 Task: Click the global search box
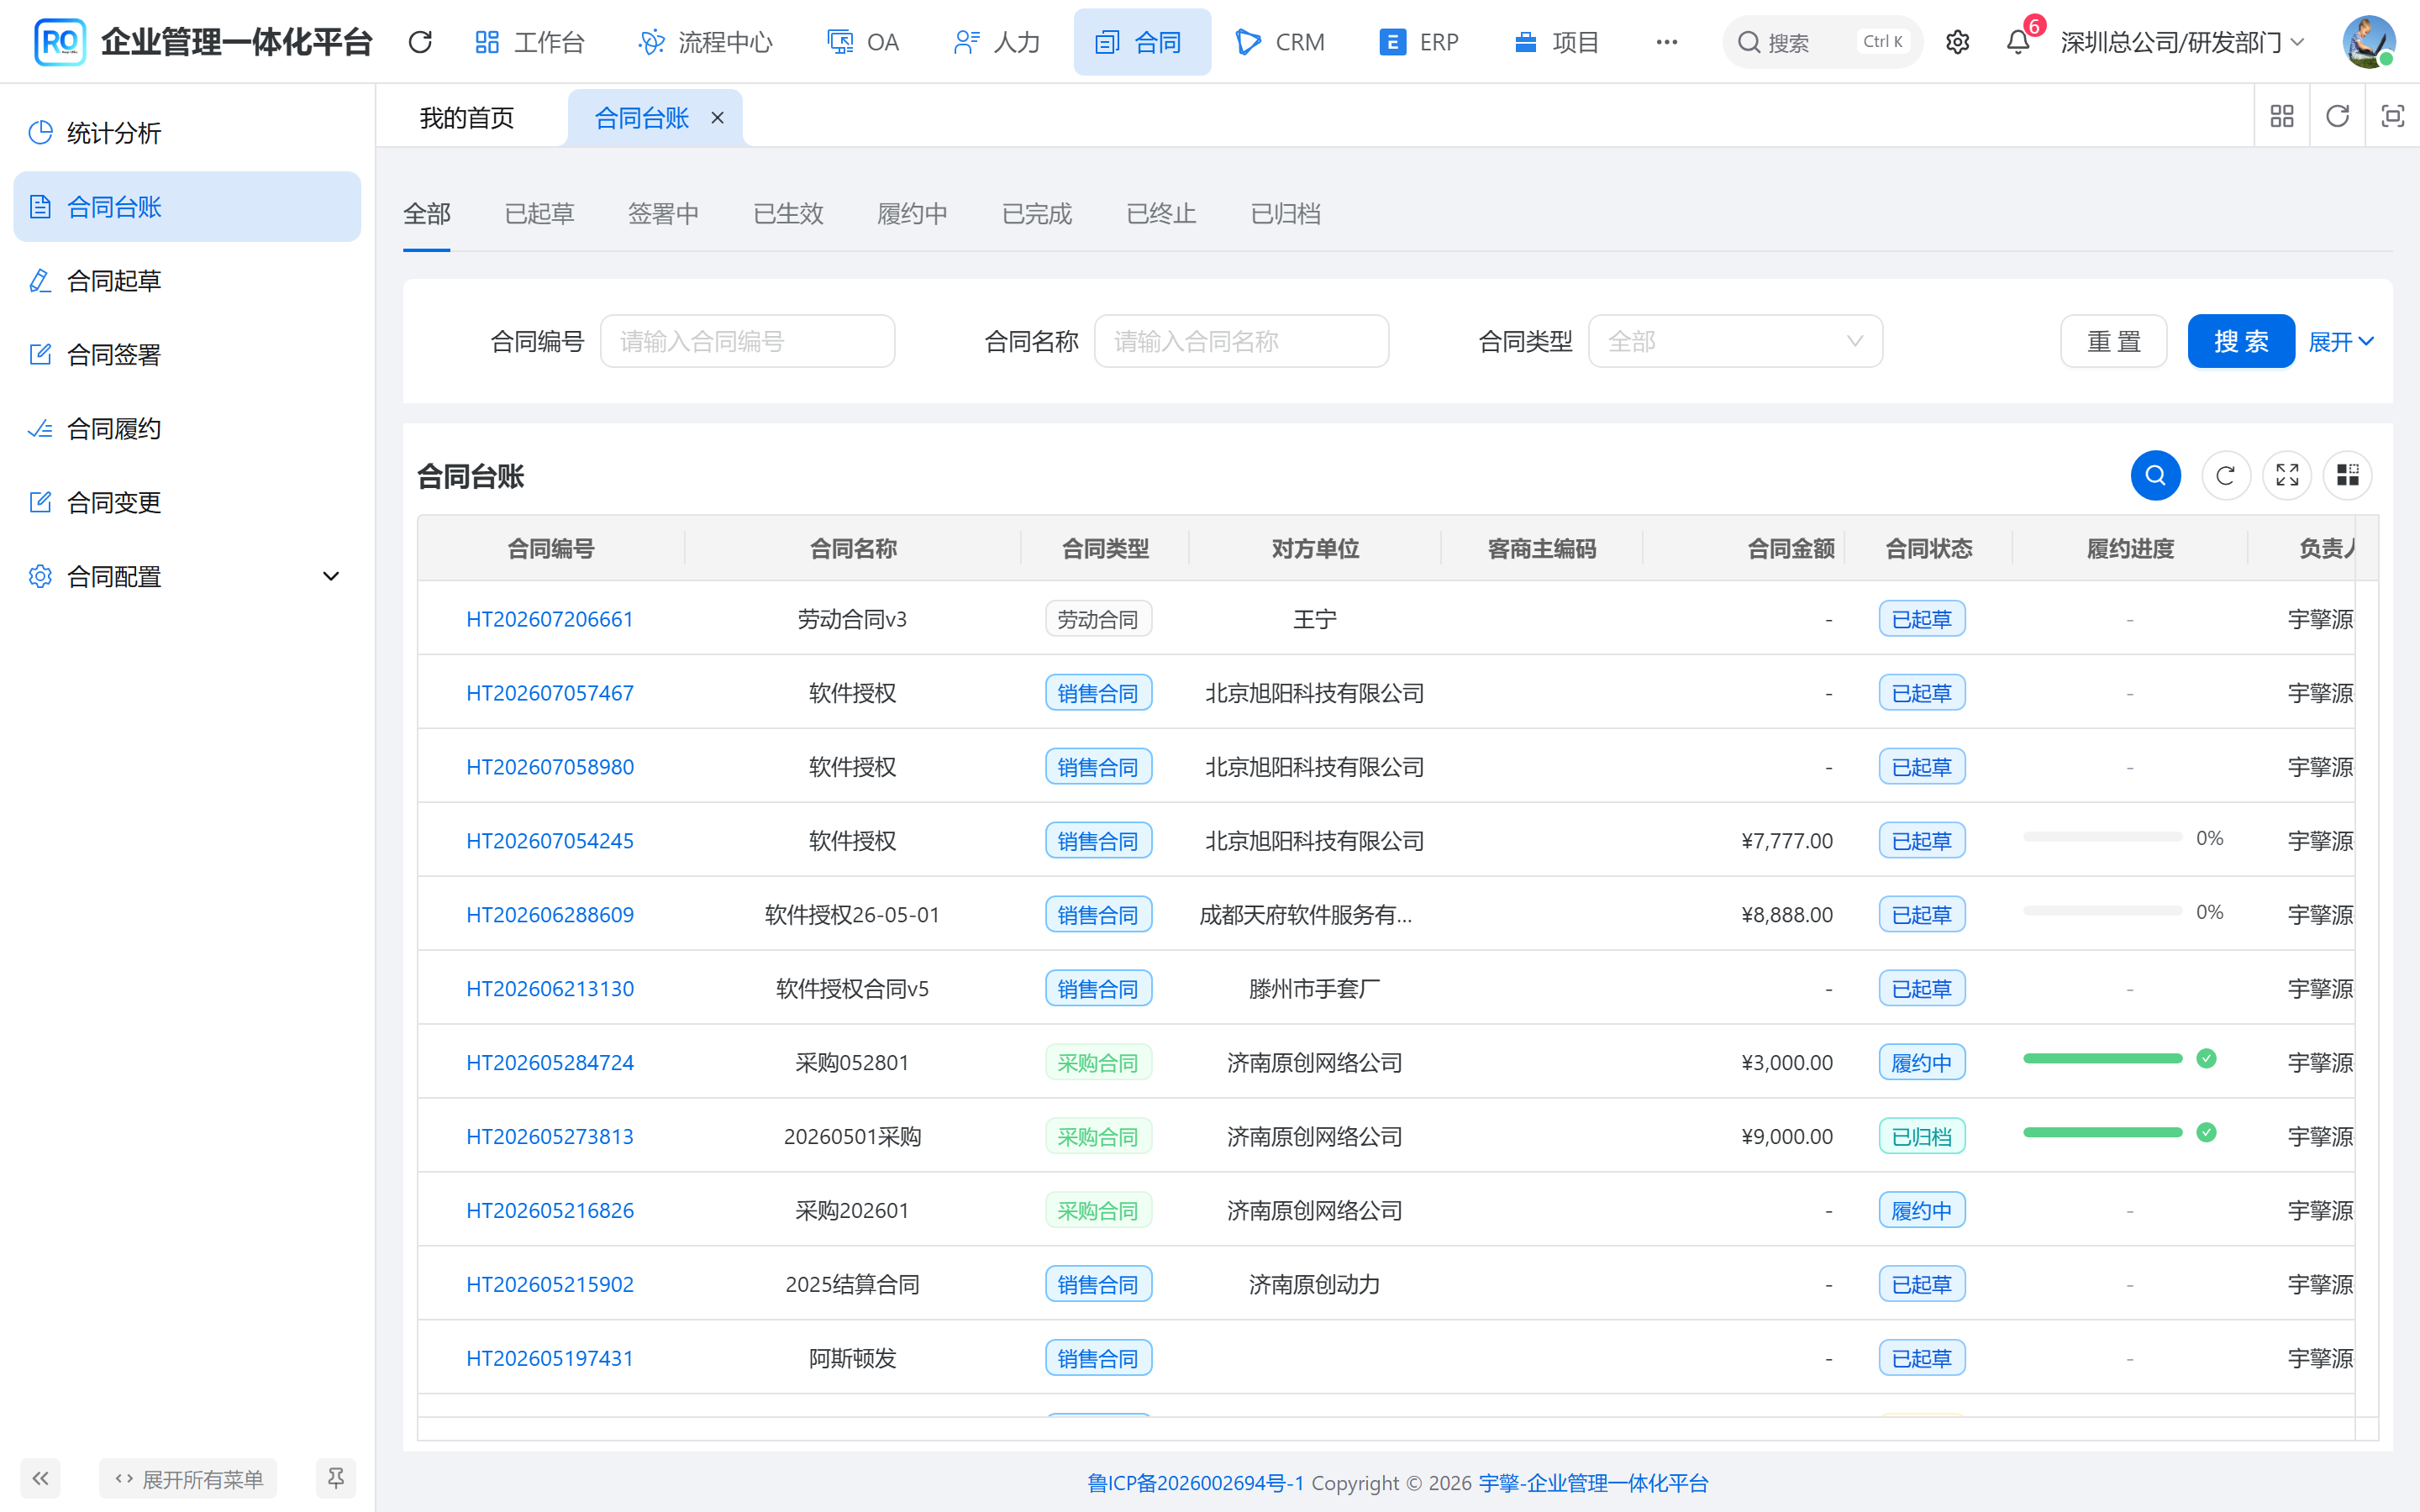pos(1822,42)
